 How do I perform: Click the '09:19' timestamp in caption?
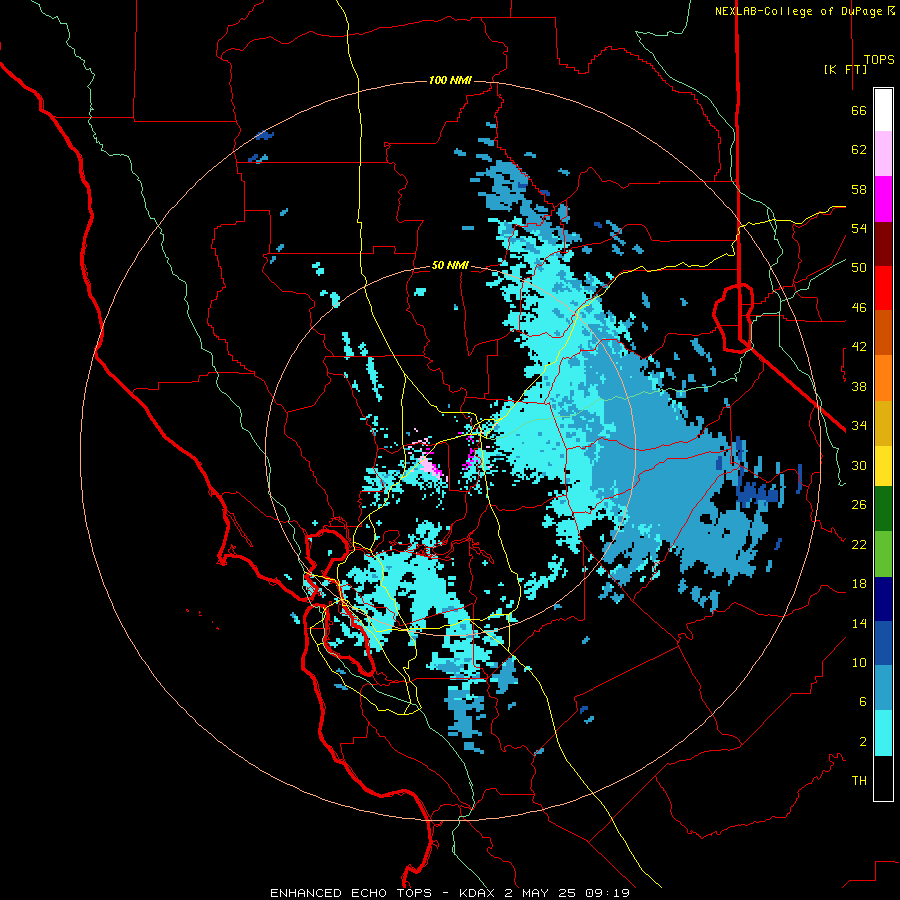click(607, 893)
